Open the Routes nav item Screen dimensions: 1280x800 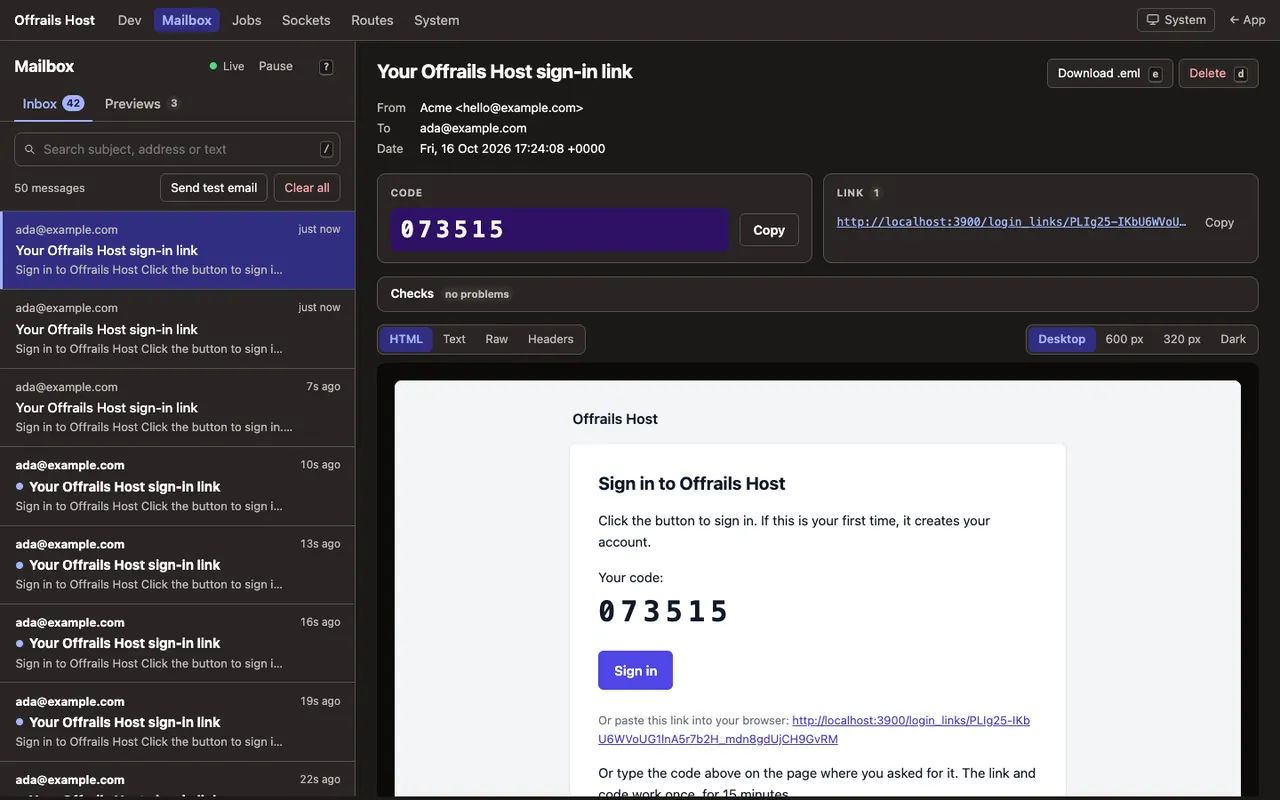pos(372,20)
